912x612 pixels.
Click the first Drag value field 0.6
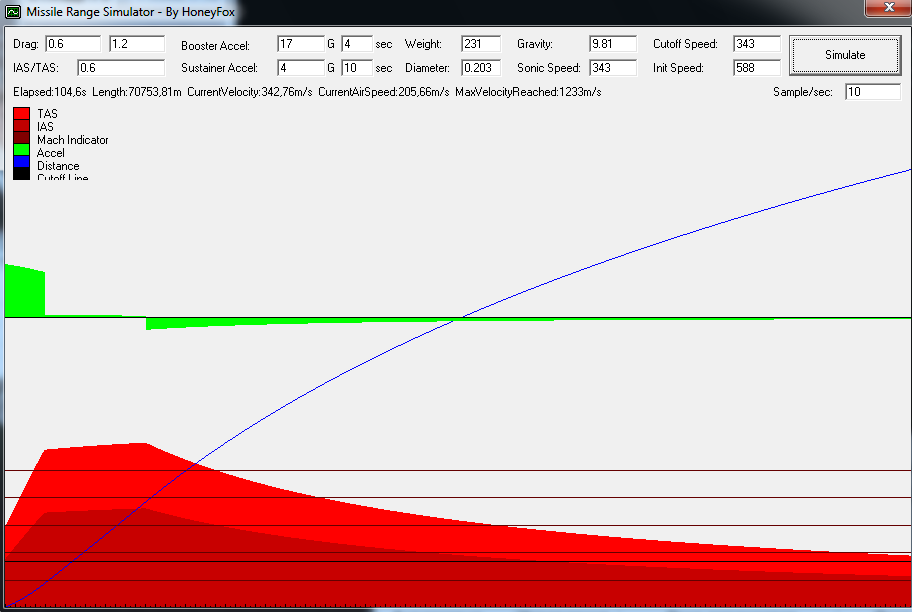73,44
